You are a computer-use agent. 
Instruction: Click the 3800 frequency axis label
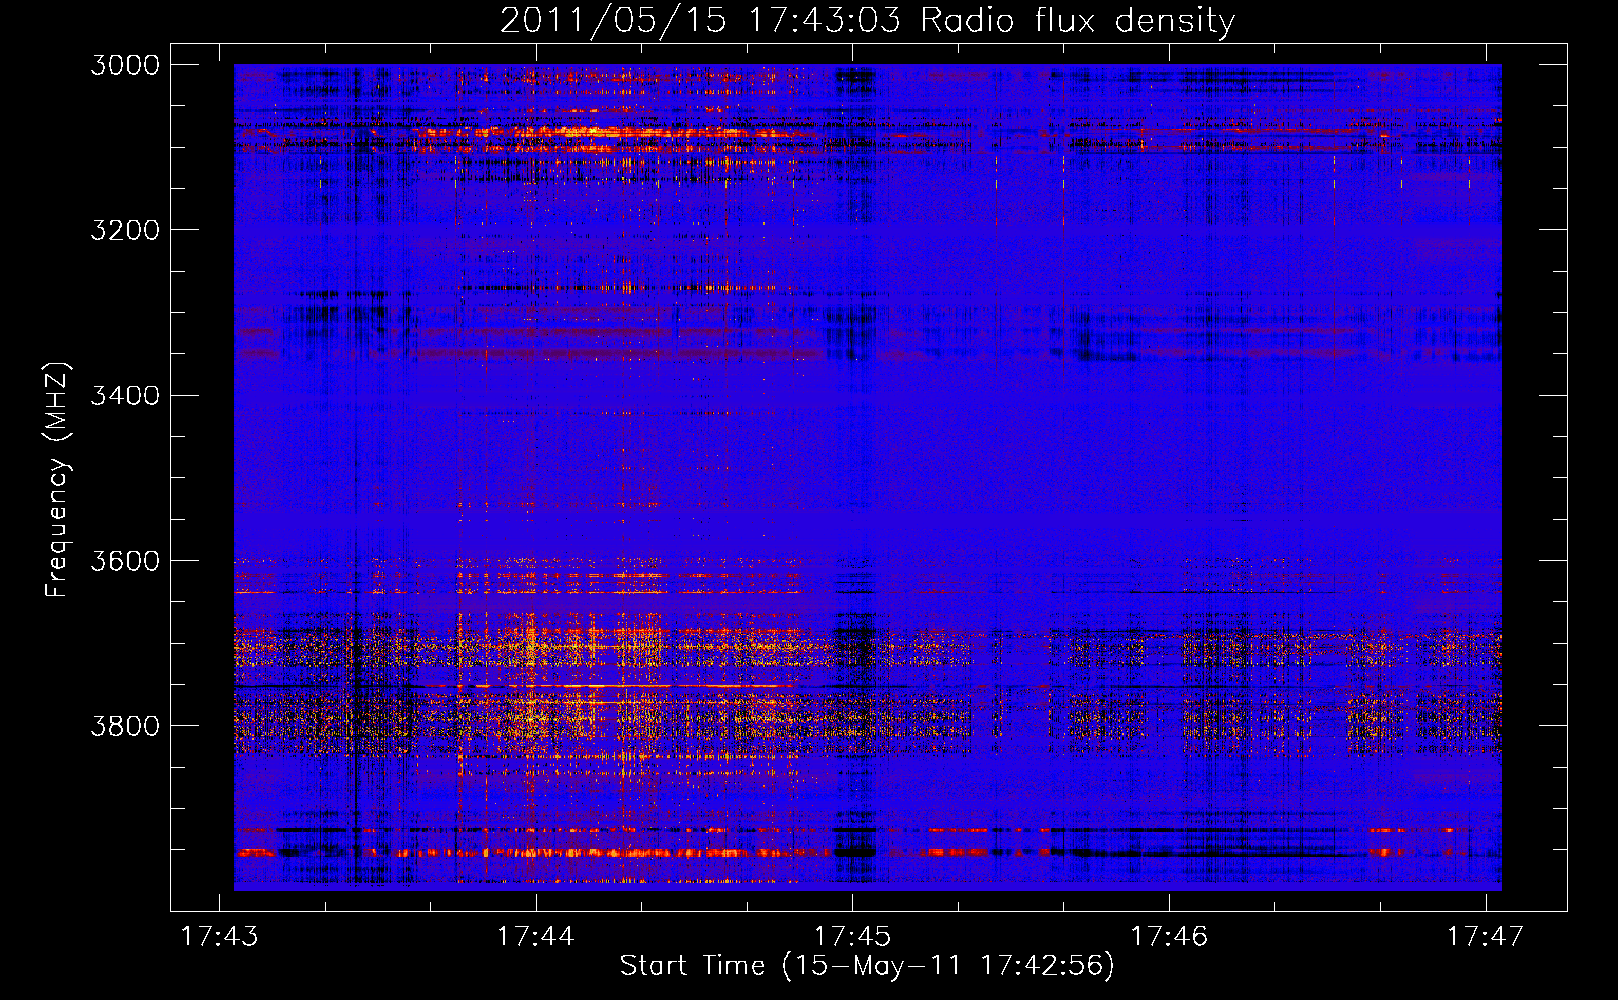point(125,725)
